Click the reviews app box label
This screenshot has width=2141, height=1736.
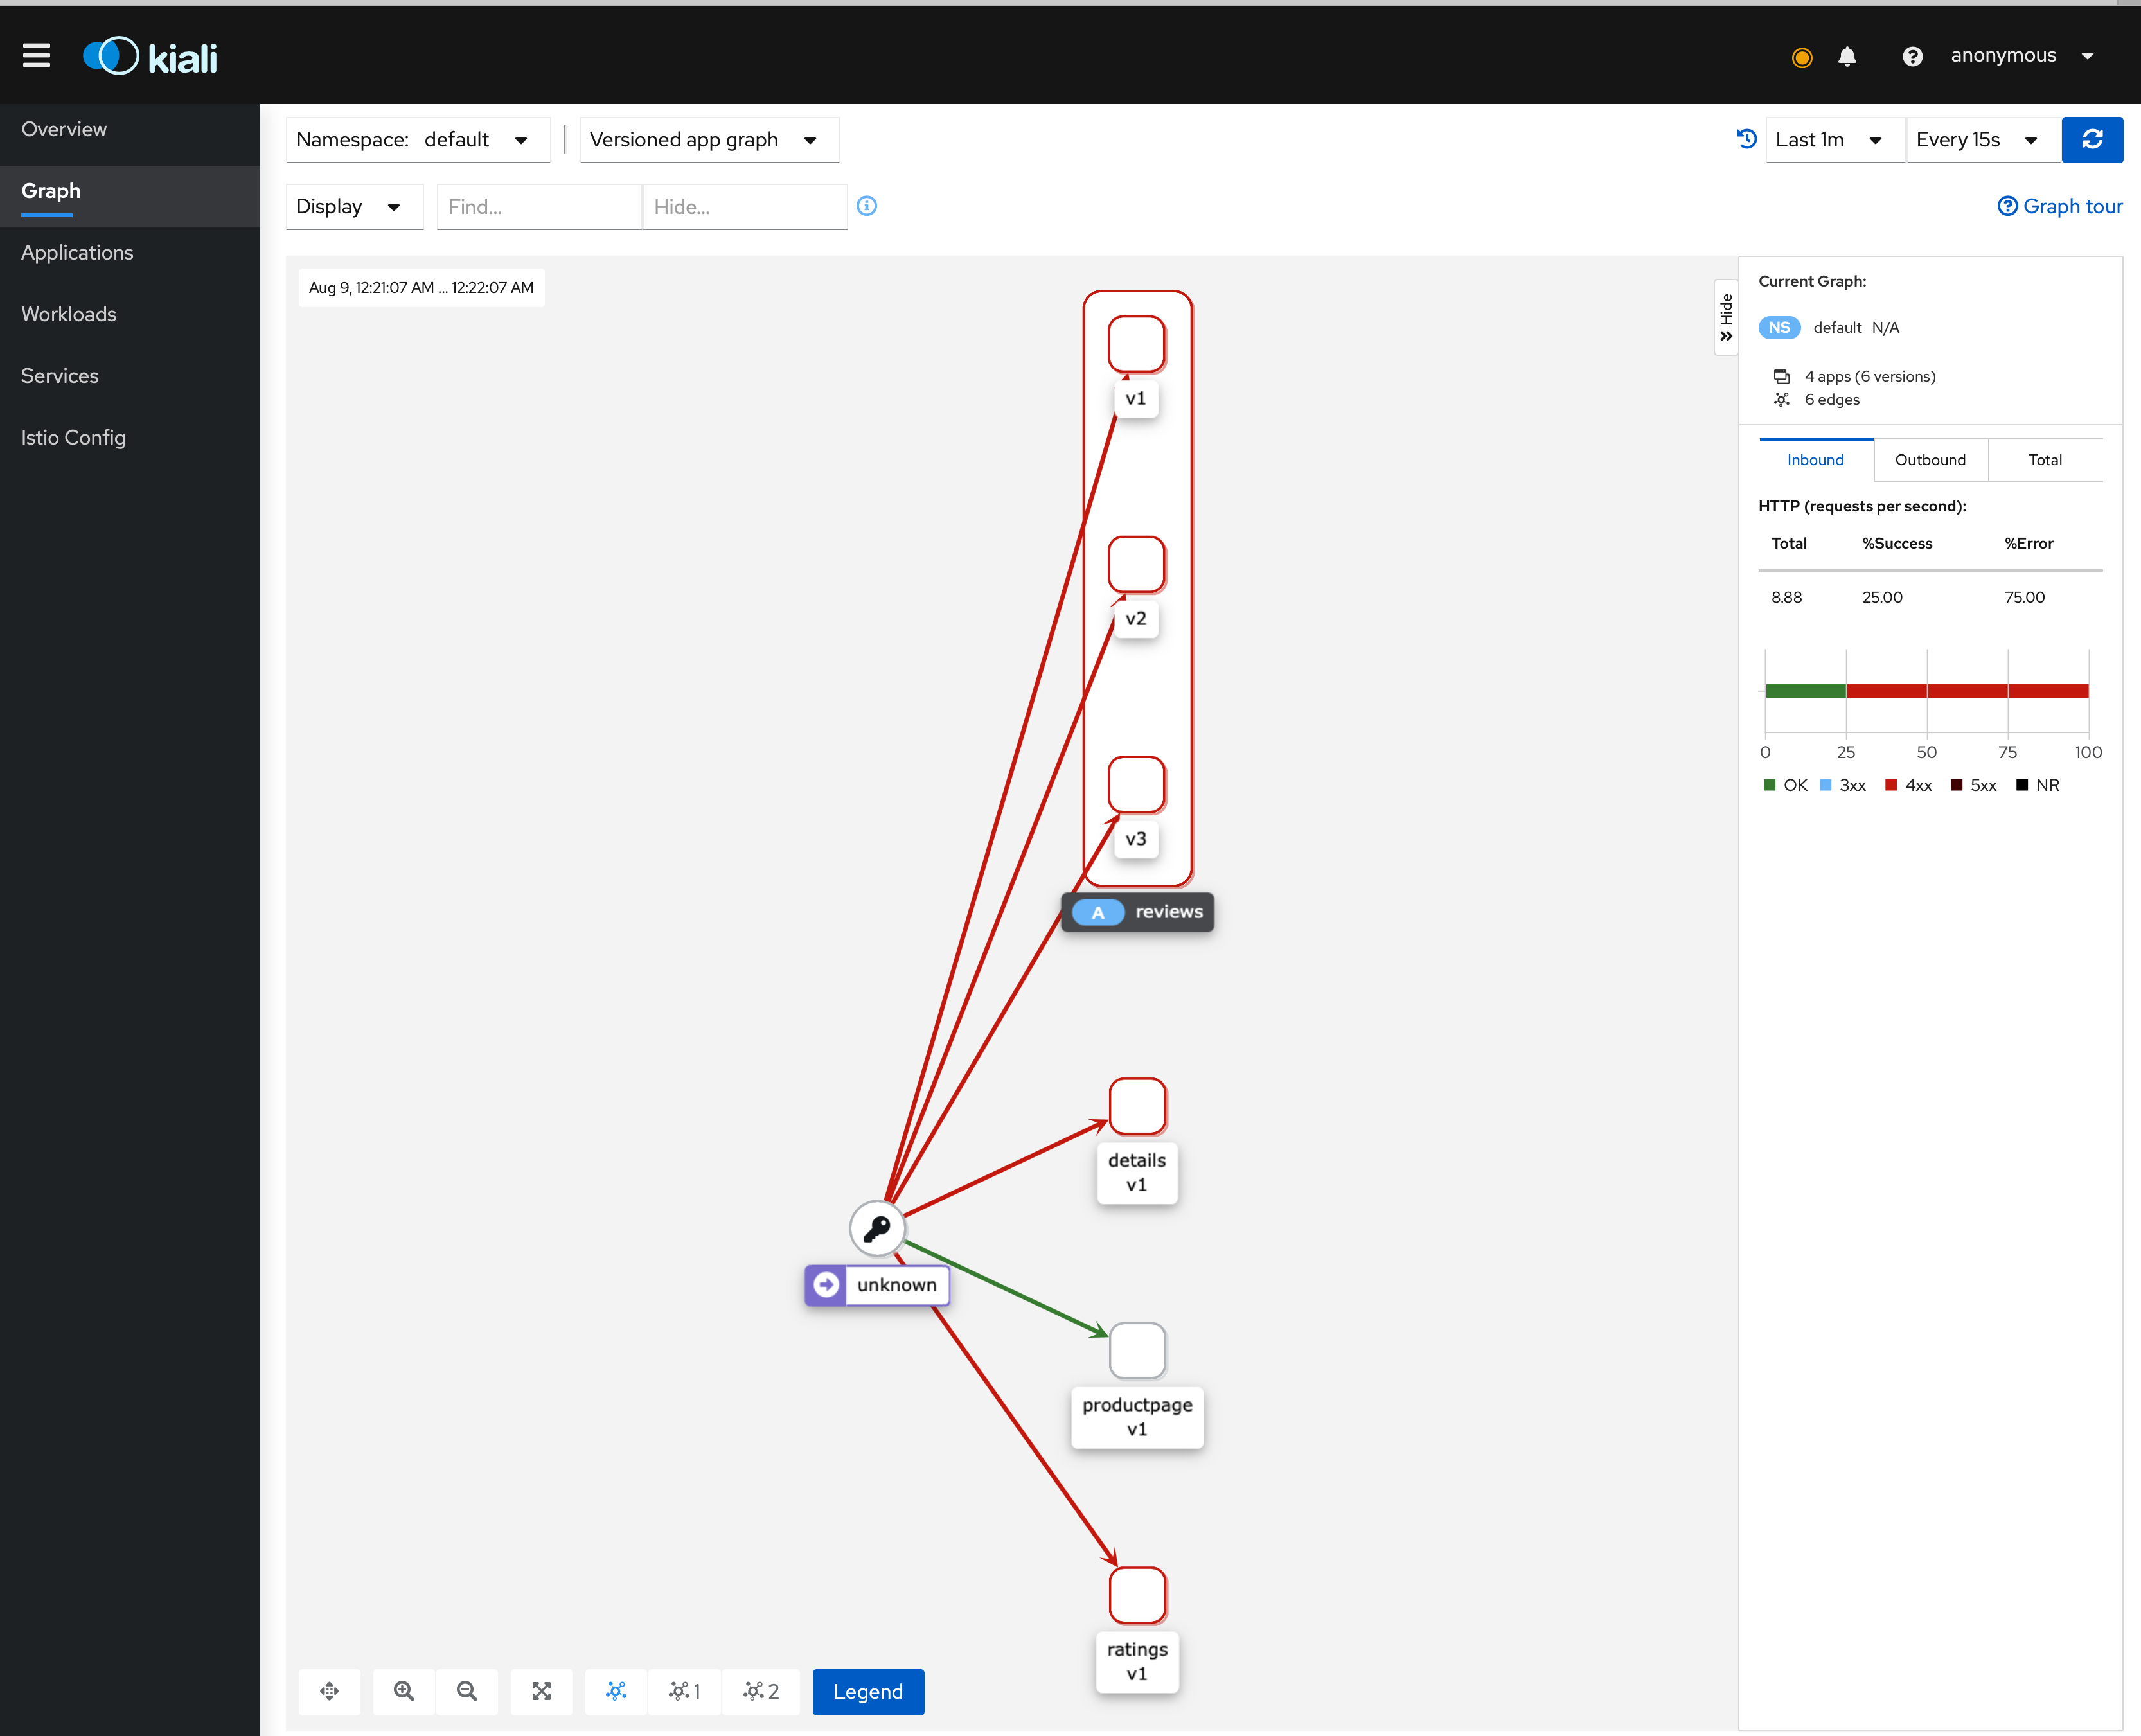coord(1138,912)
